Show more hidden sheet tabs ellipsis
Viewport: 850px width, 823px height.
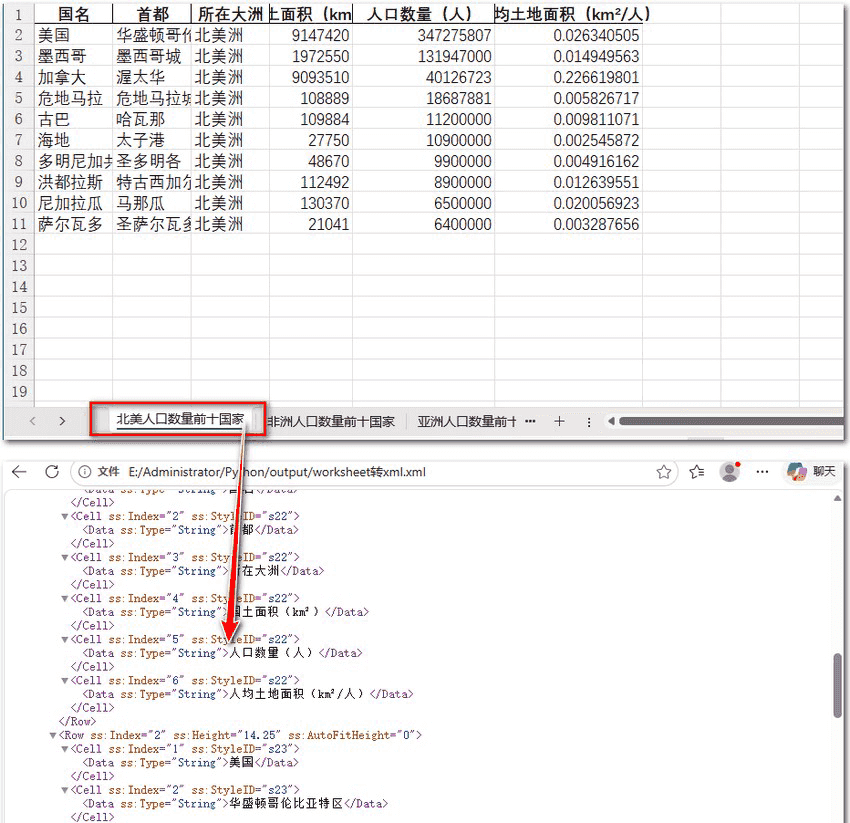click(x=530, y=421)
